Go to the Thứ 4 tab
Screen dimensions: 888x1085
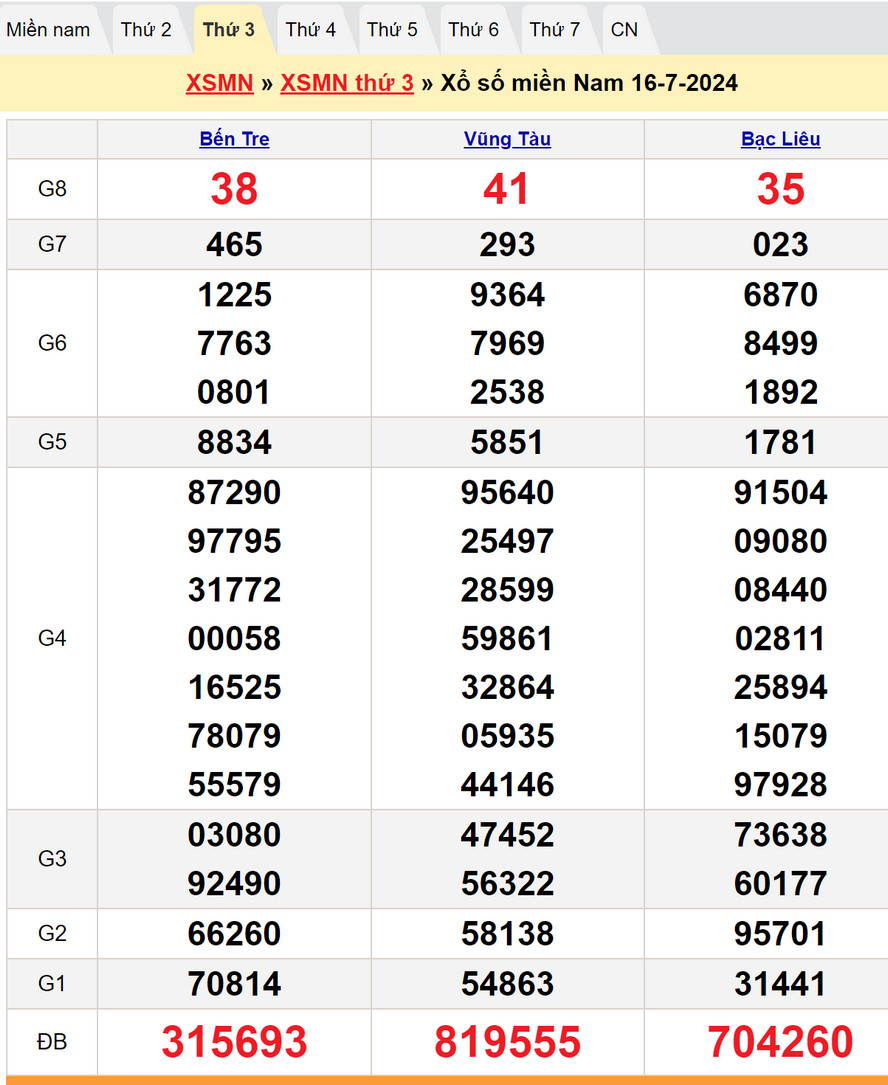coord(310,29)
